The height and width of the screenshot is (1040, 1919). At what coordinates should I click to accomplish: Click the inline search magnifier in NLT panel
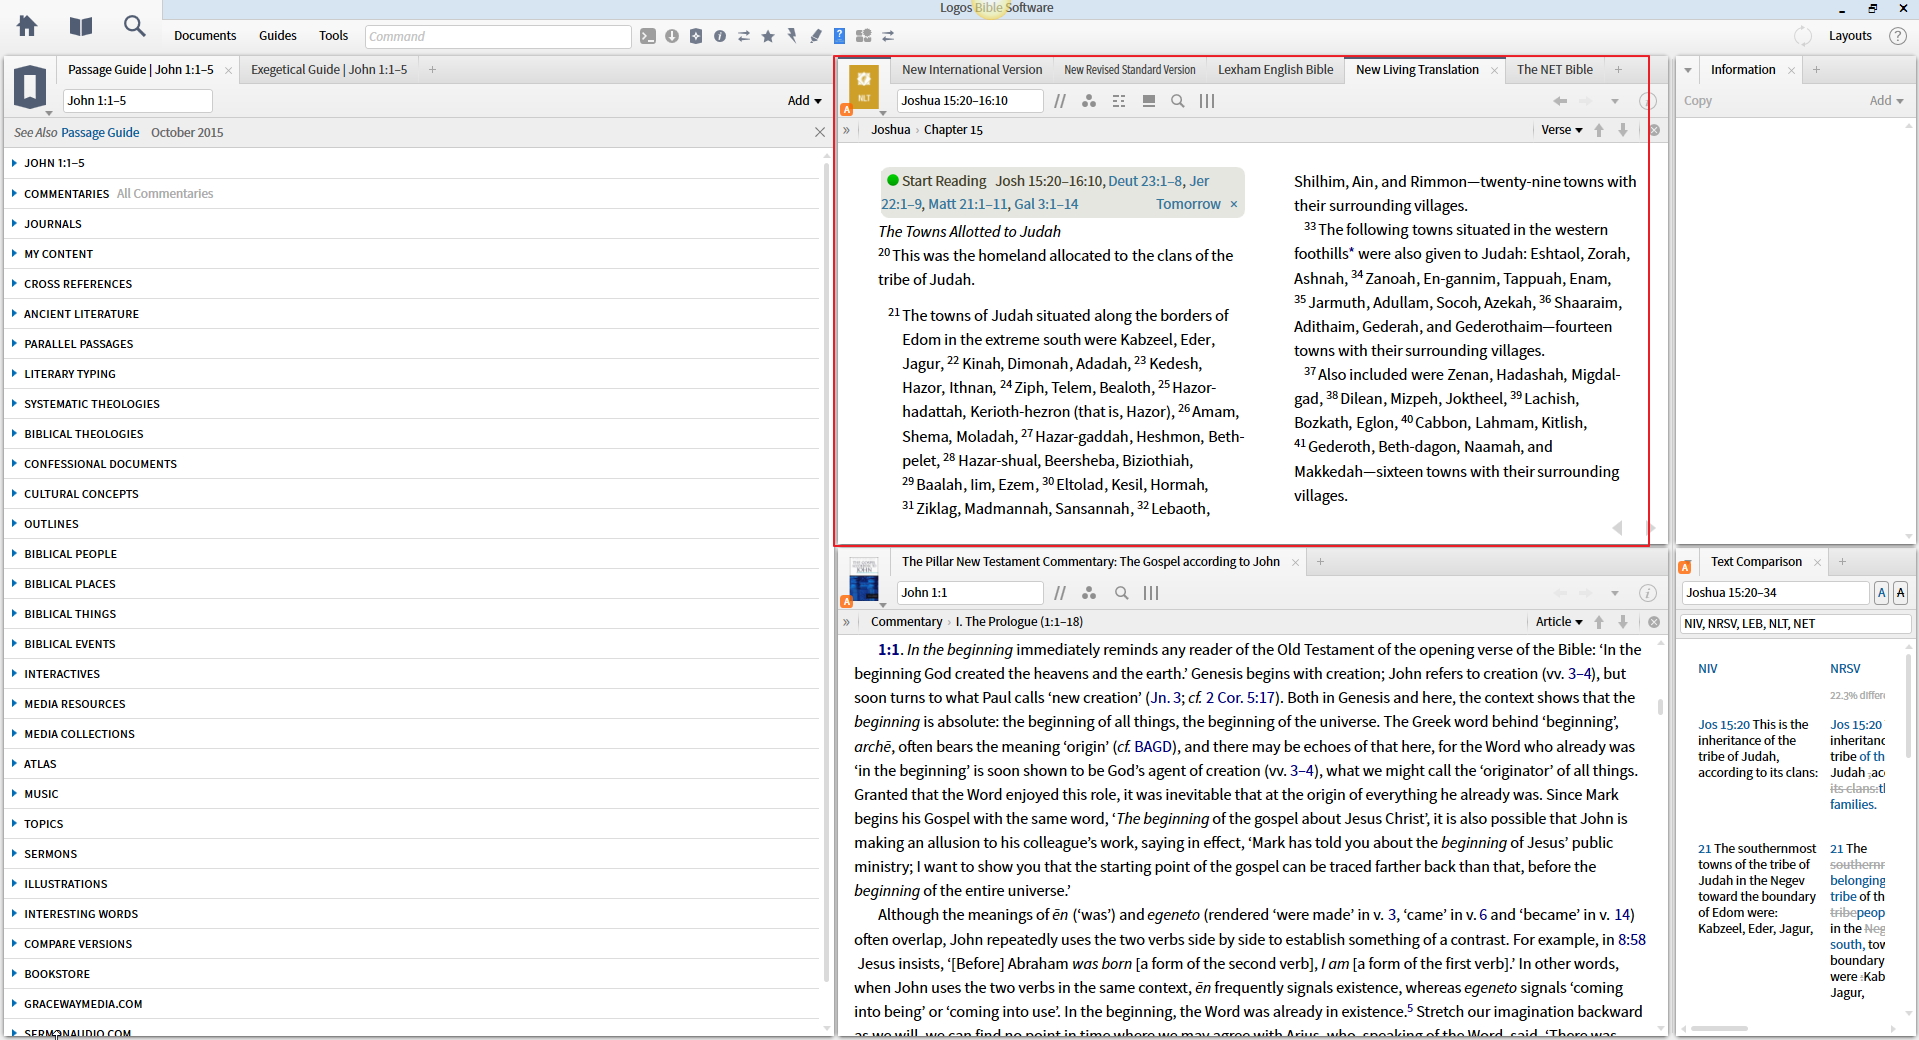pos(1178,101)
